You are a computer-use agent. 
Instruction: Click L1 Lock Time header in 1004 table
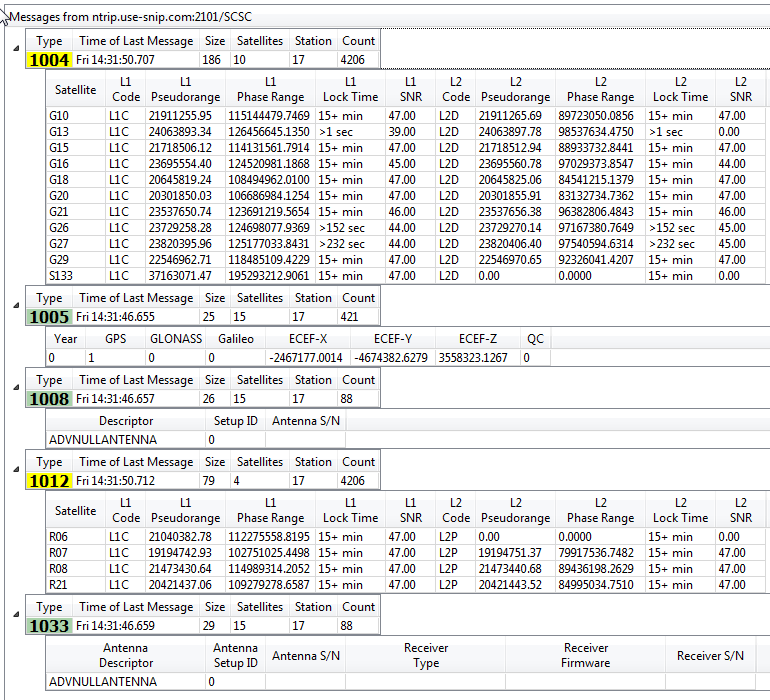[350, 89]
